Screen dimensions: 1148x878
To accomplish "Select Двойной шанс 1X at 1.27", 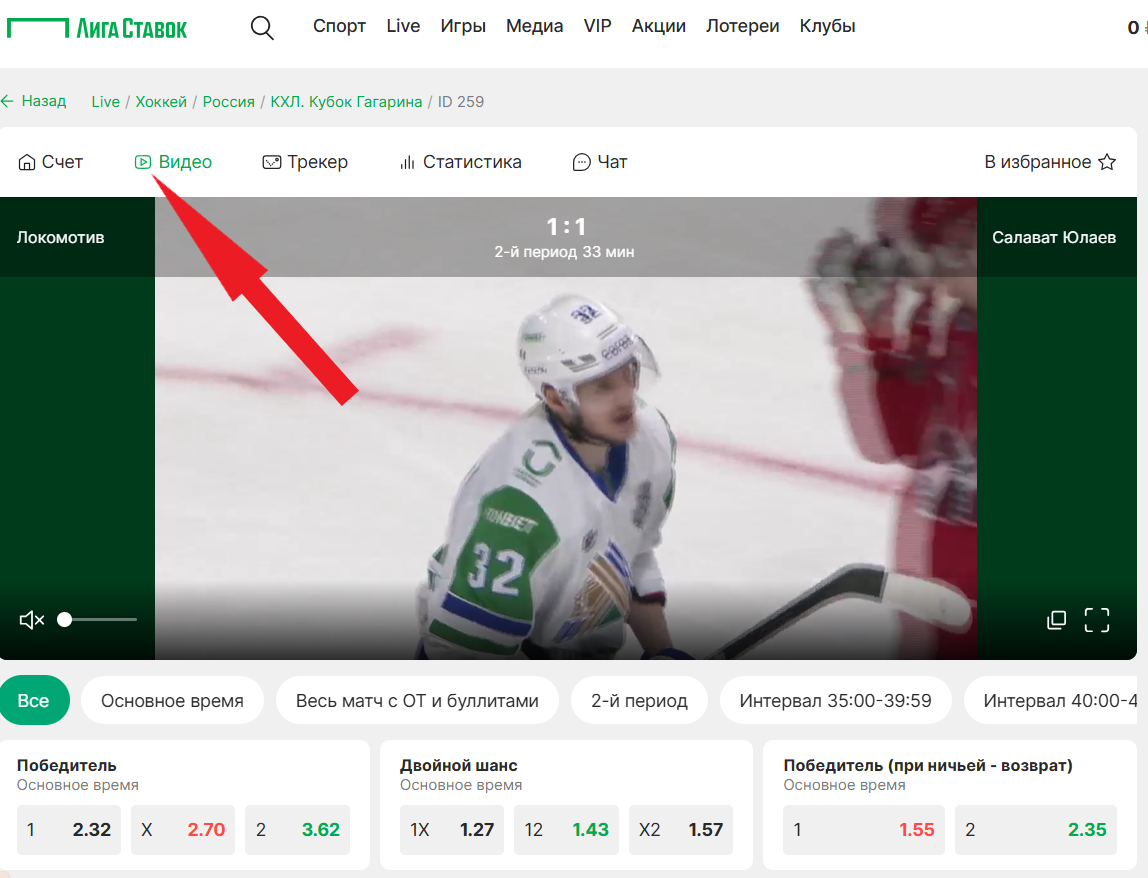I will pyautogui.click(x=452, y=830).
